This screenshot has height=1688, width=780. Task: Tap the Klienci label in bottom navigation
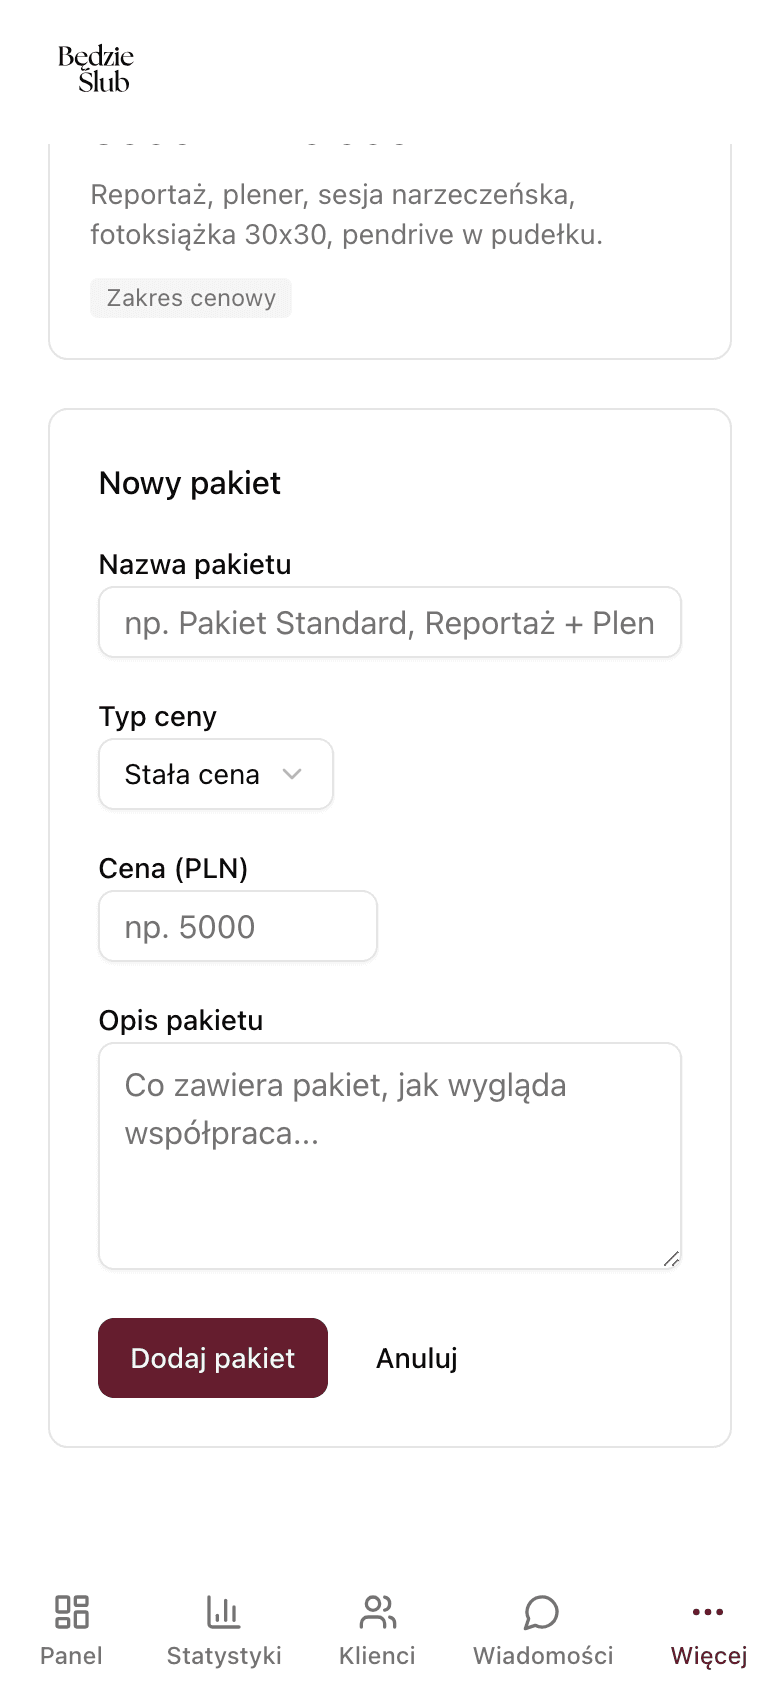click(x=377, y=1655)
